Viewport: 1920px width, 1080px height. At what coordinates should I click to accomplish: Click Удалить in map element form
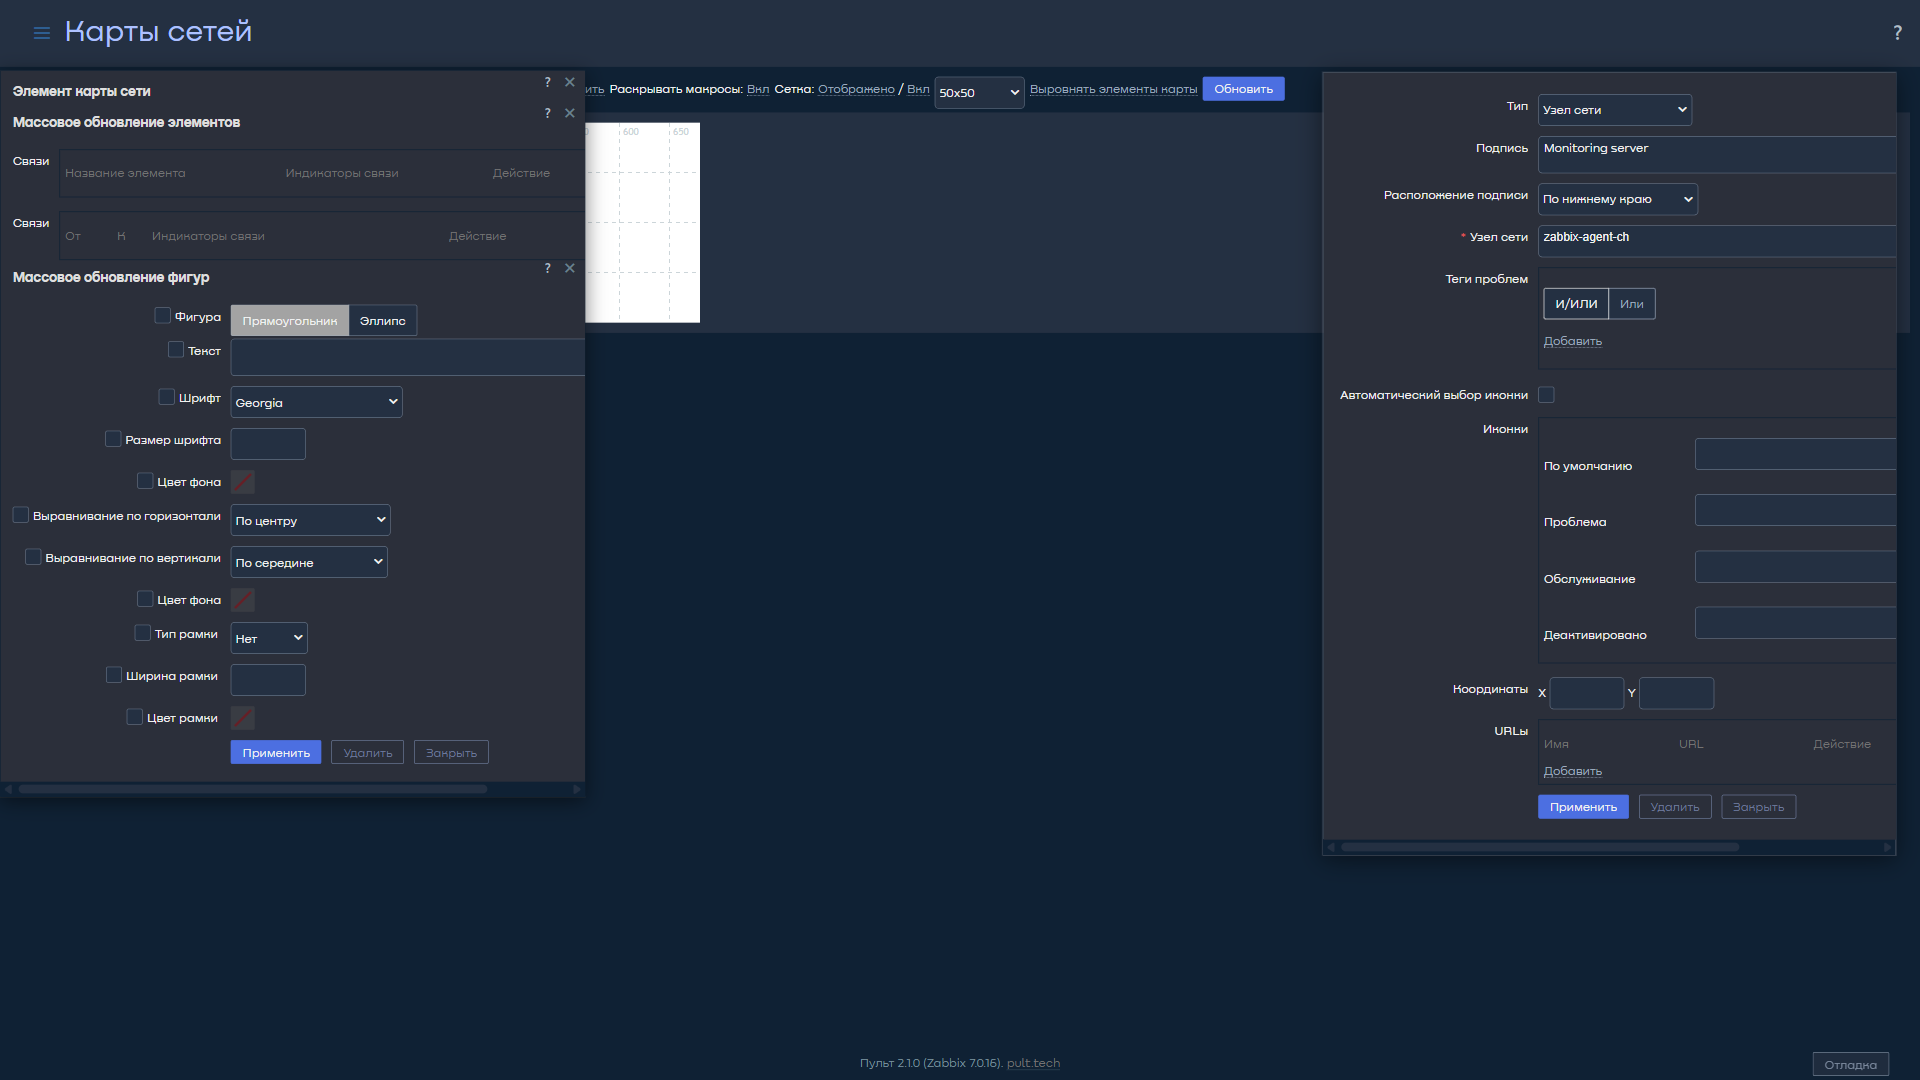[x=1675, y=807]
